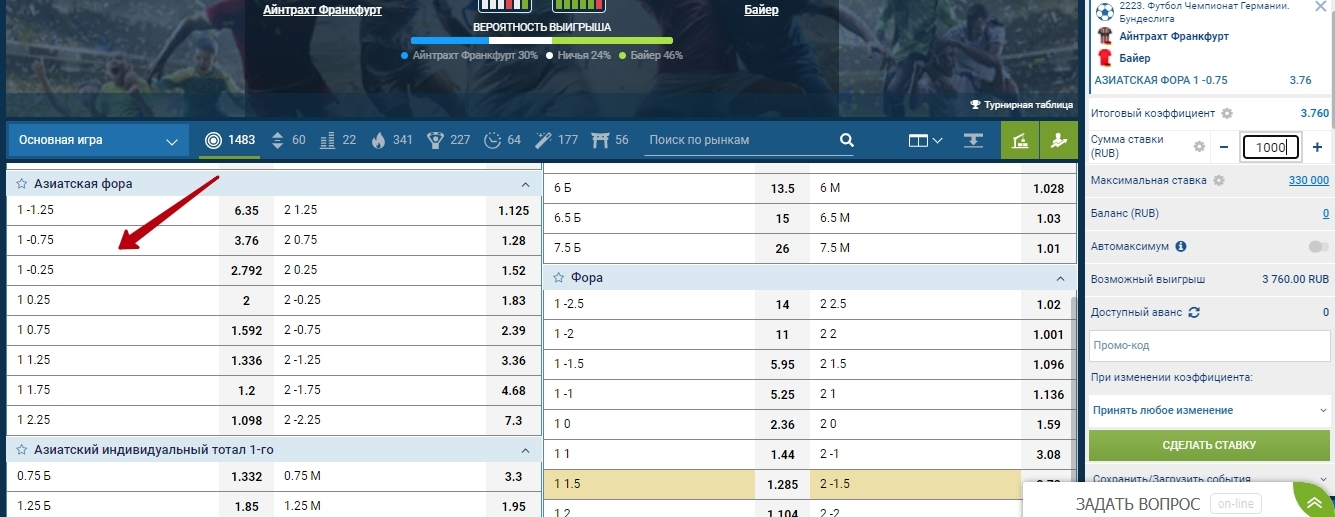Select the 1483 all markets tab

click(x=230, y=140)
